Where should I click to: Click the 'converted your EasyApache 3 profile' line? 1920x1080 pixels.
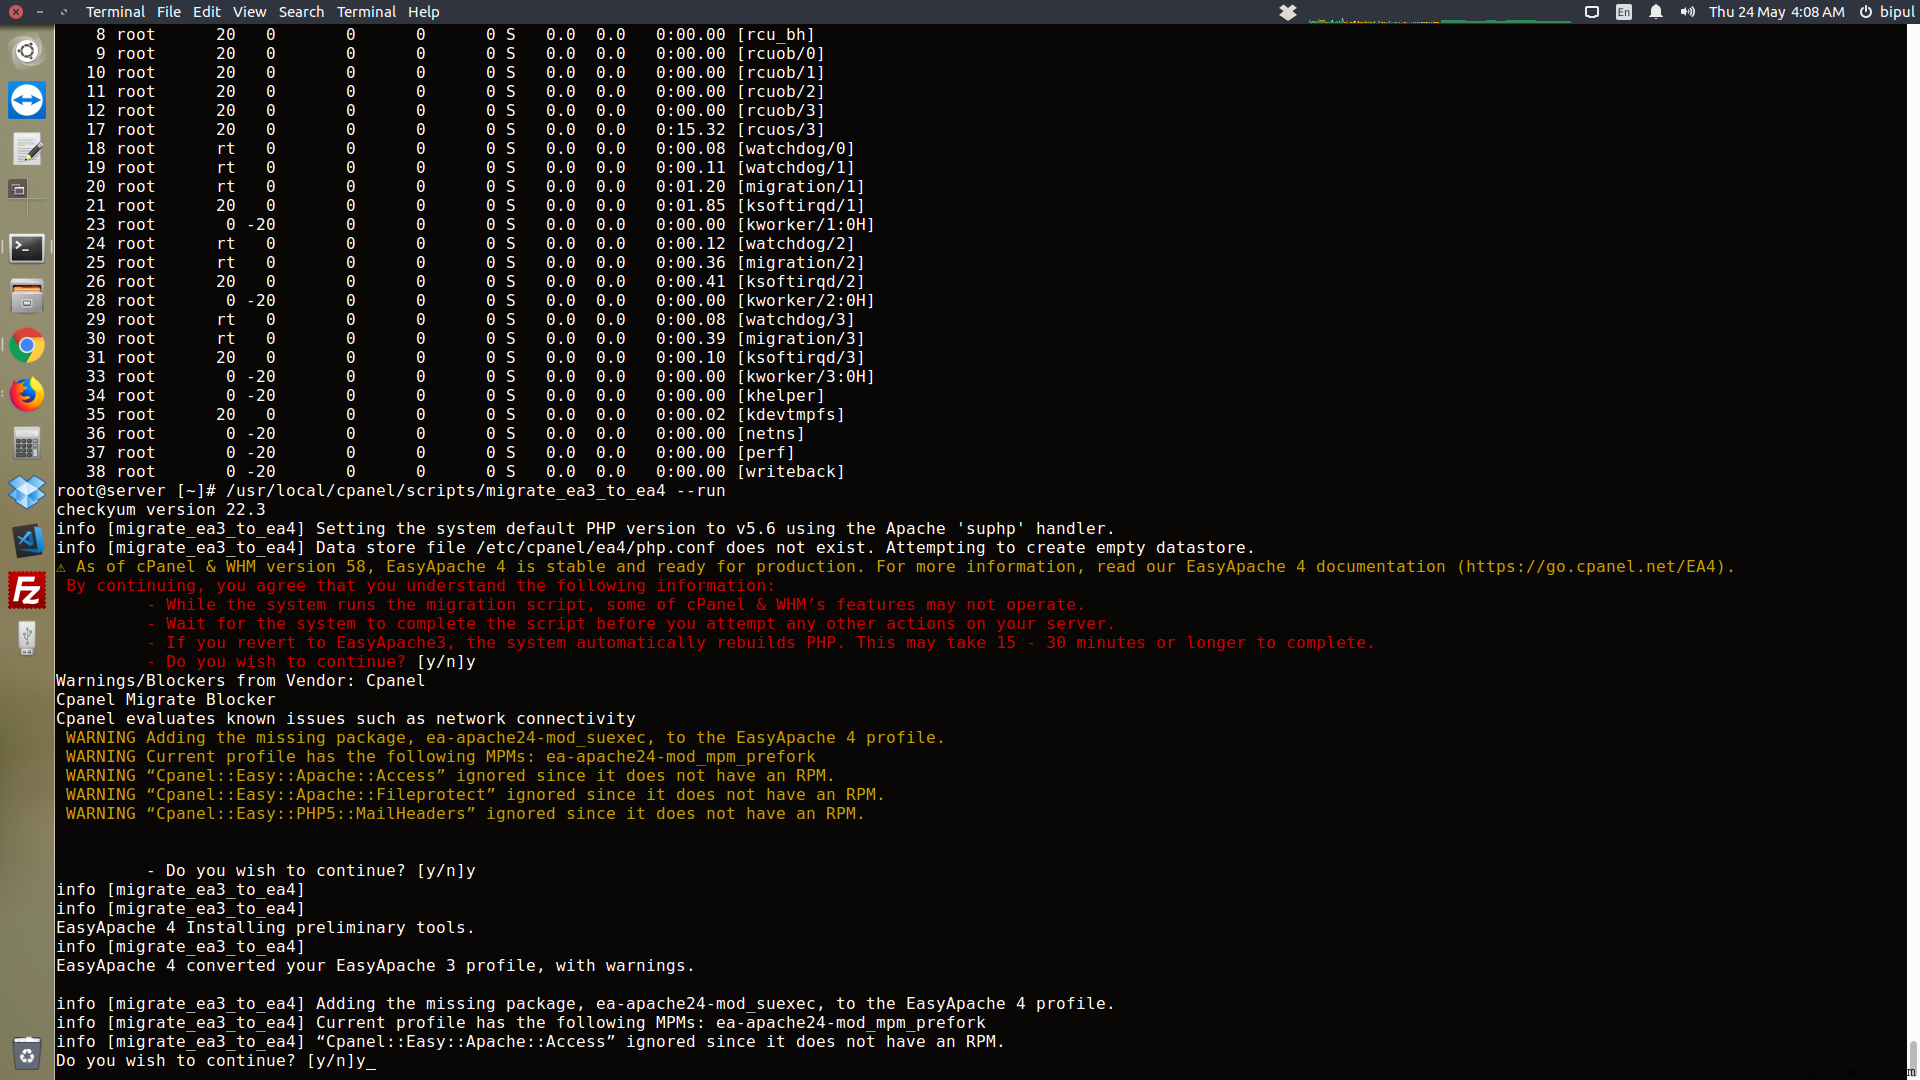[376, 966]
